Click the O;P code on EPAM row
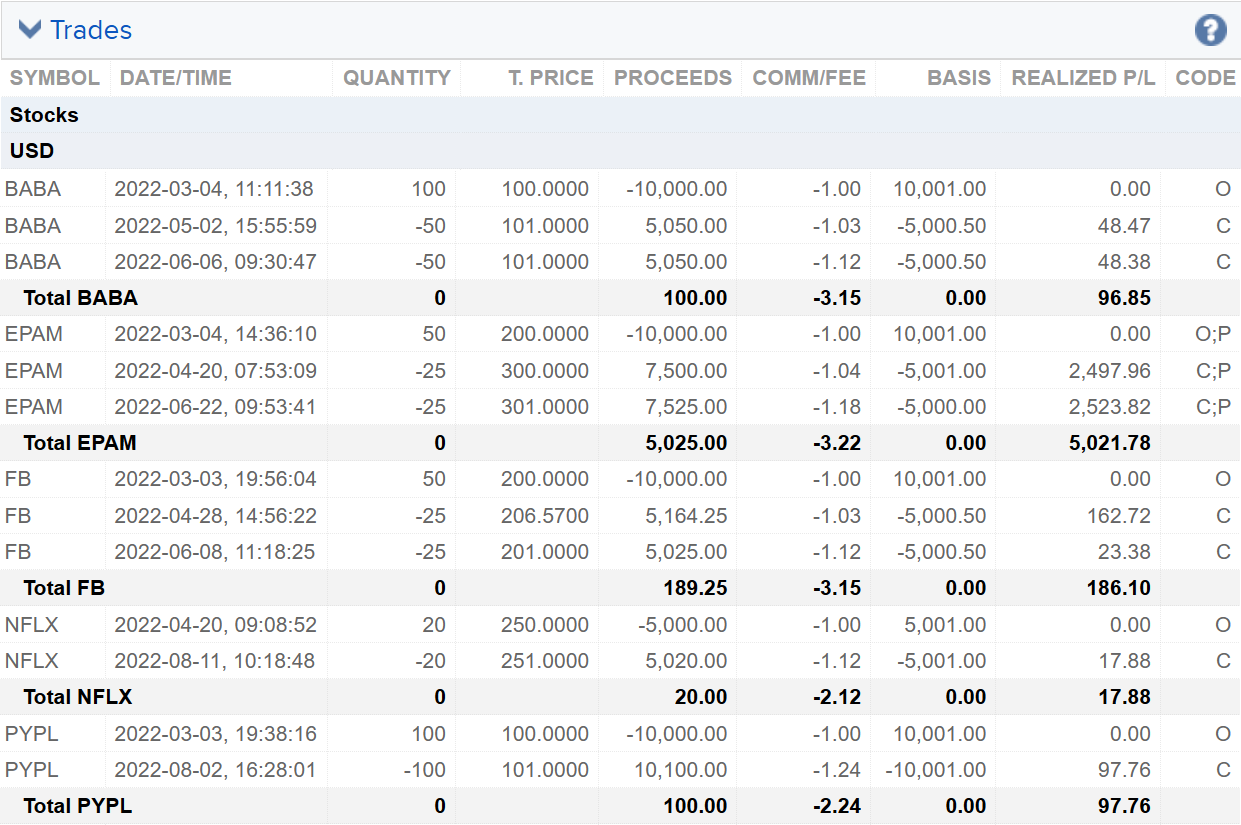Screen dimensions: 1241x825 1213,334
